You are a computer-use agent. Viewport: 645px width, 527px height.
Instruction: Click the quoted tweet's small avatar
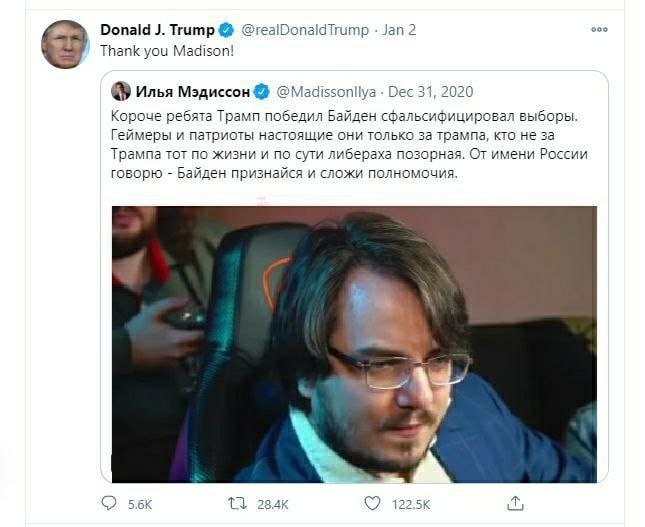point(121,91)
